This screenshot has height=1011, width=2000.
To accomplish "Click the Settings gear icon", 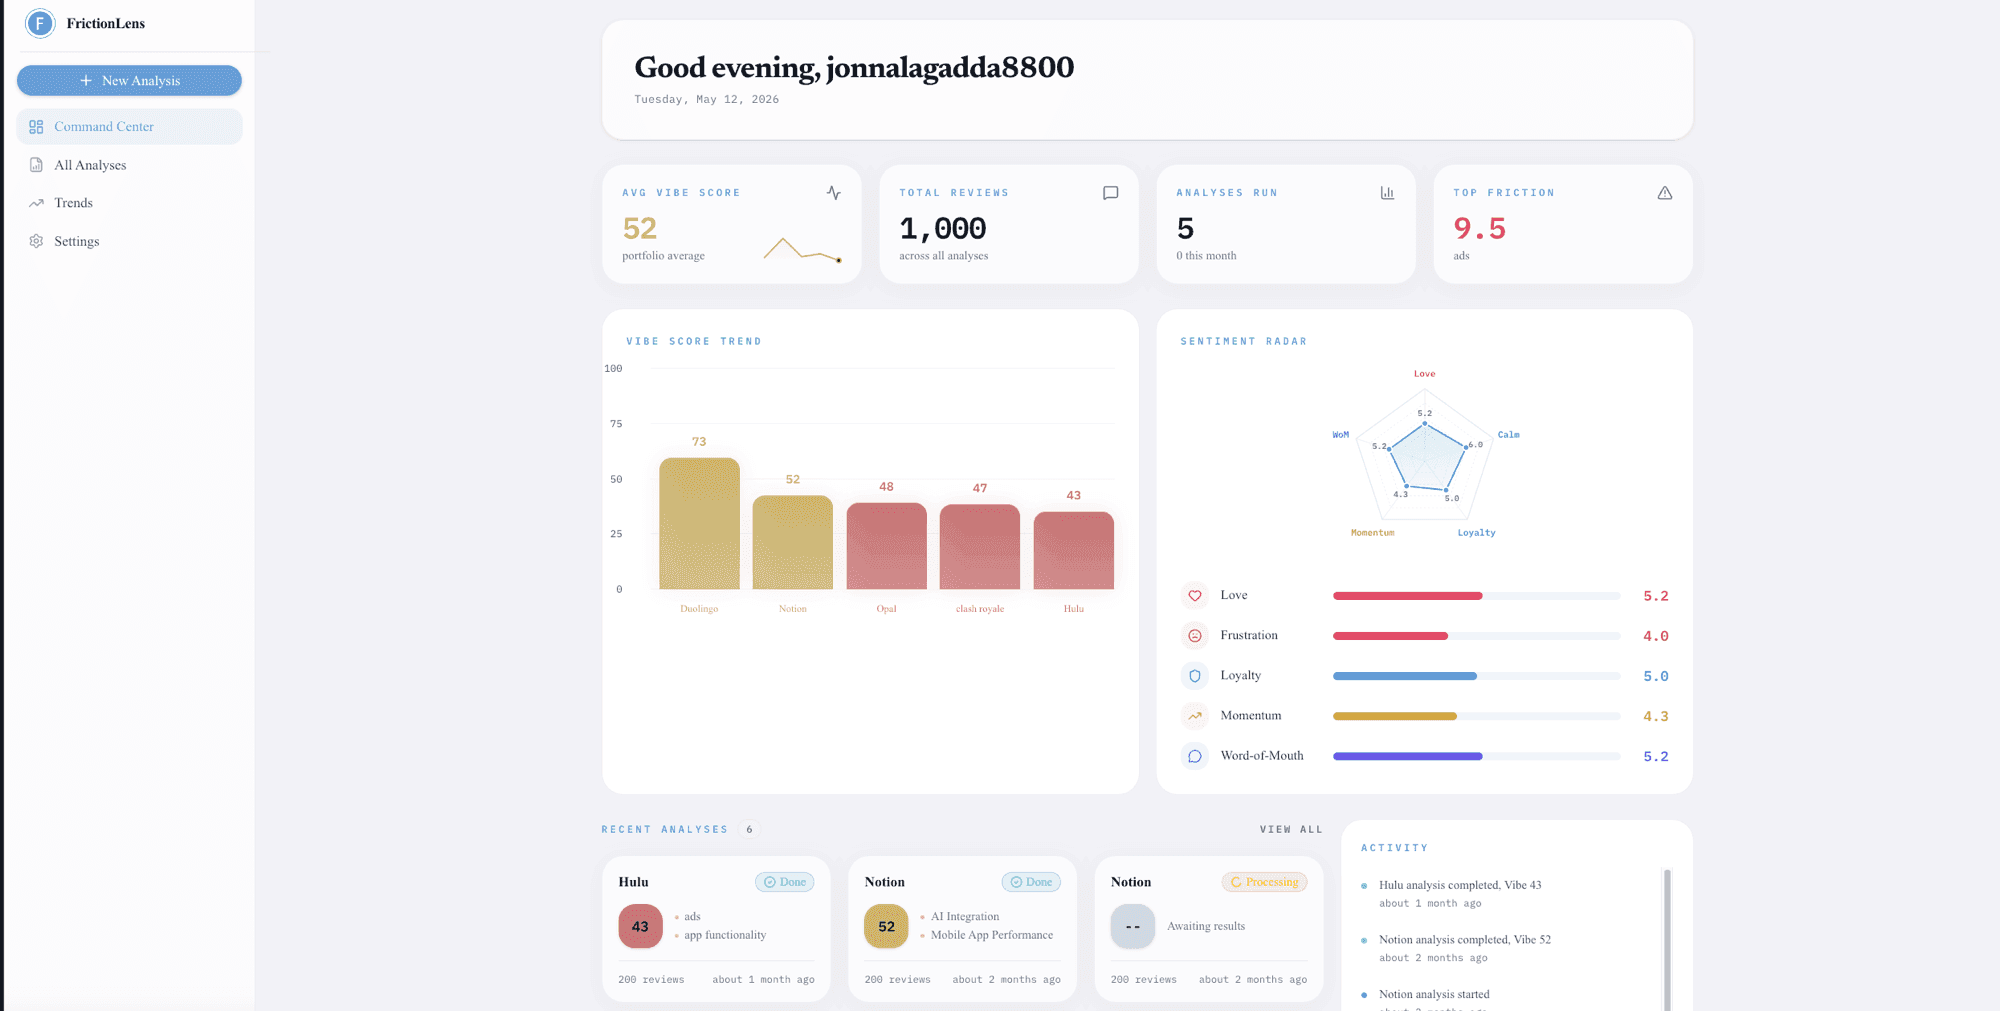I will point(36,241).
